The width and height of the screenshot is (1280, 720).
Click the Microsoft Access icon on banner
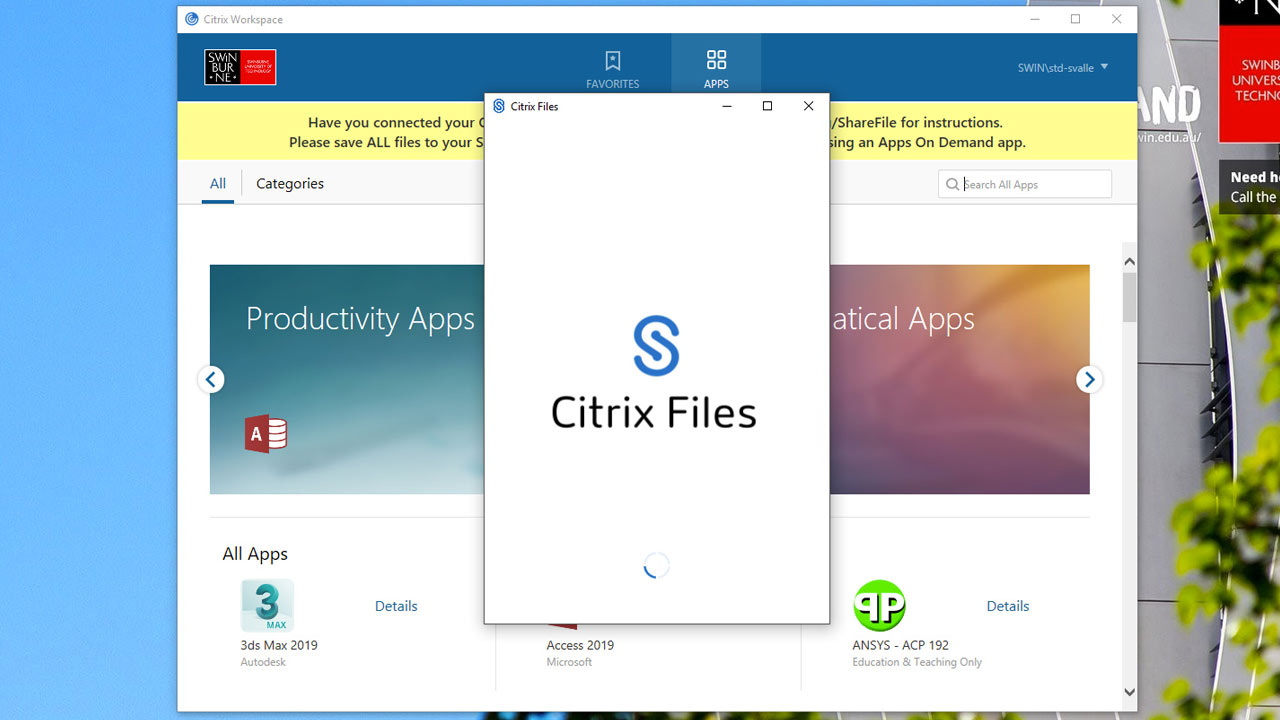click(266, 434)
